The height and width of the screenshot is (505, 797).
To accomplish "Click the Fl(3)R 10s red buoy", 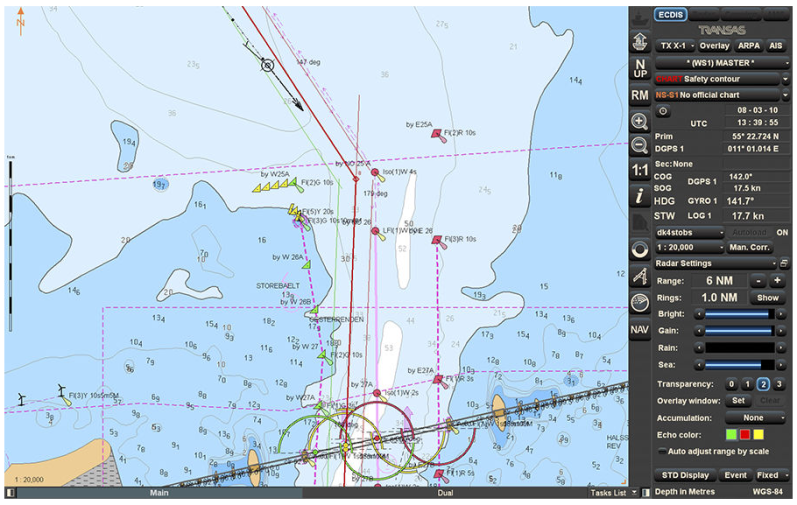I will [x=438, y=240].
